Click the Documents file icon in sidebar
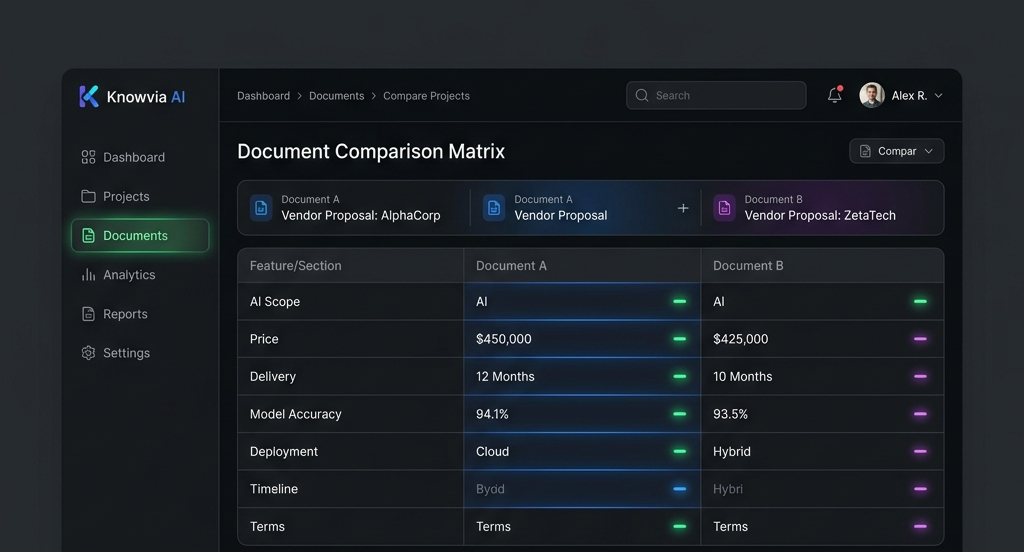 point(88,236)
